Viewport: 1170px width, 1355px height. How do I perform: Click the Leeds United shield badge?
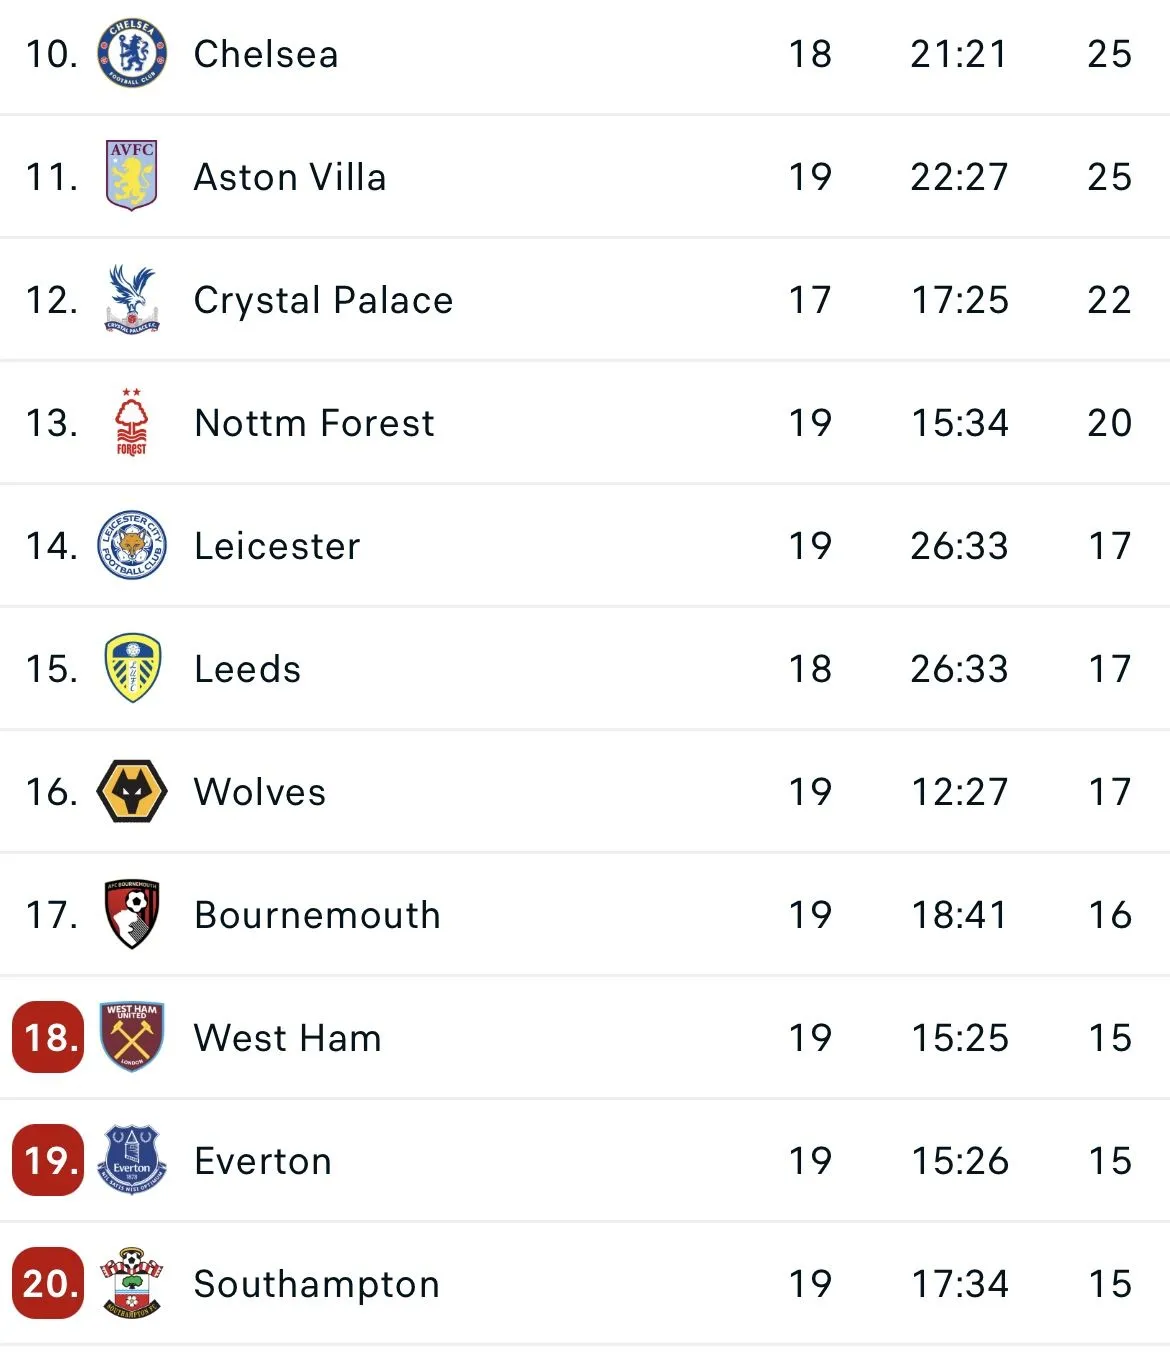(x=132, y=668)
